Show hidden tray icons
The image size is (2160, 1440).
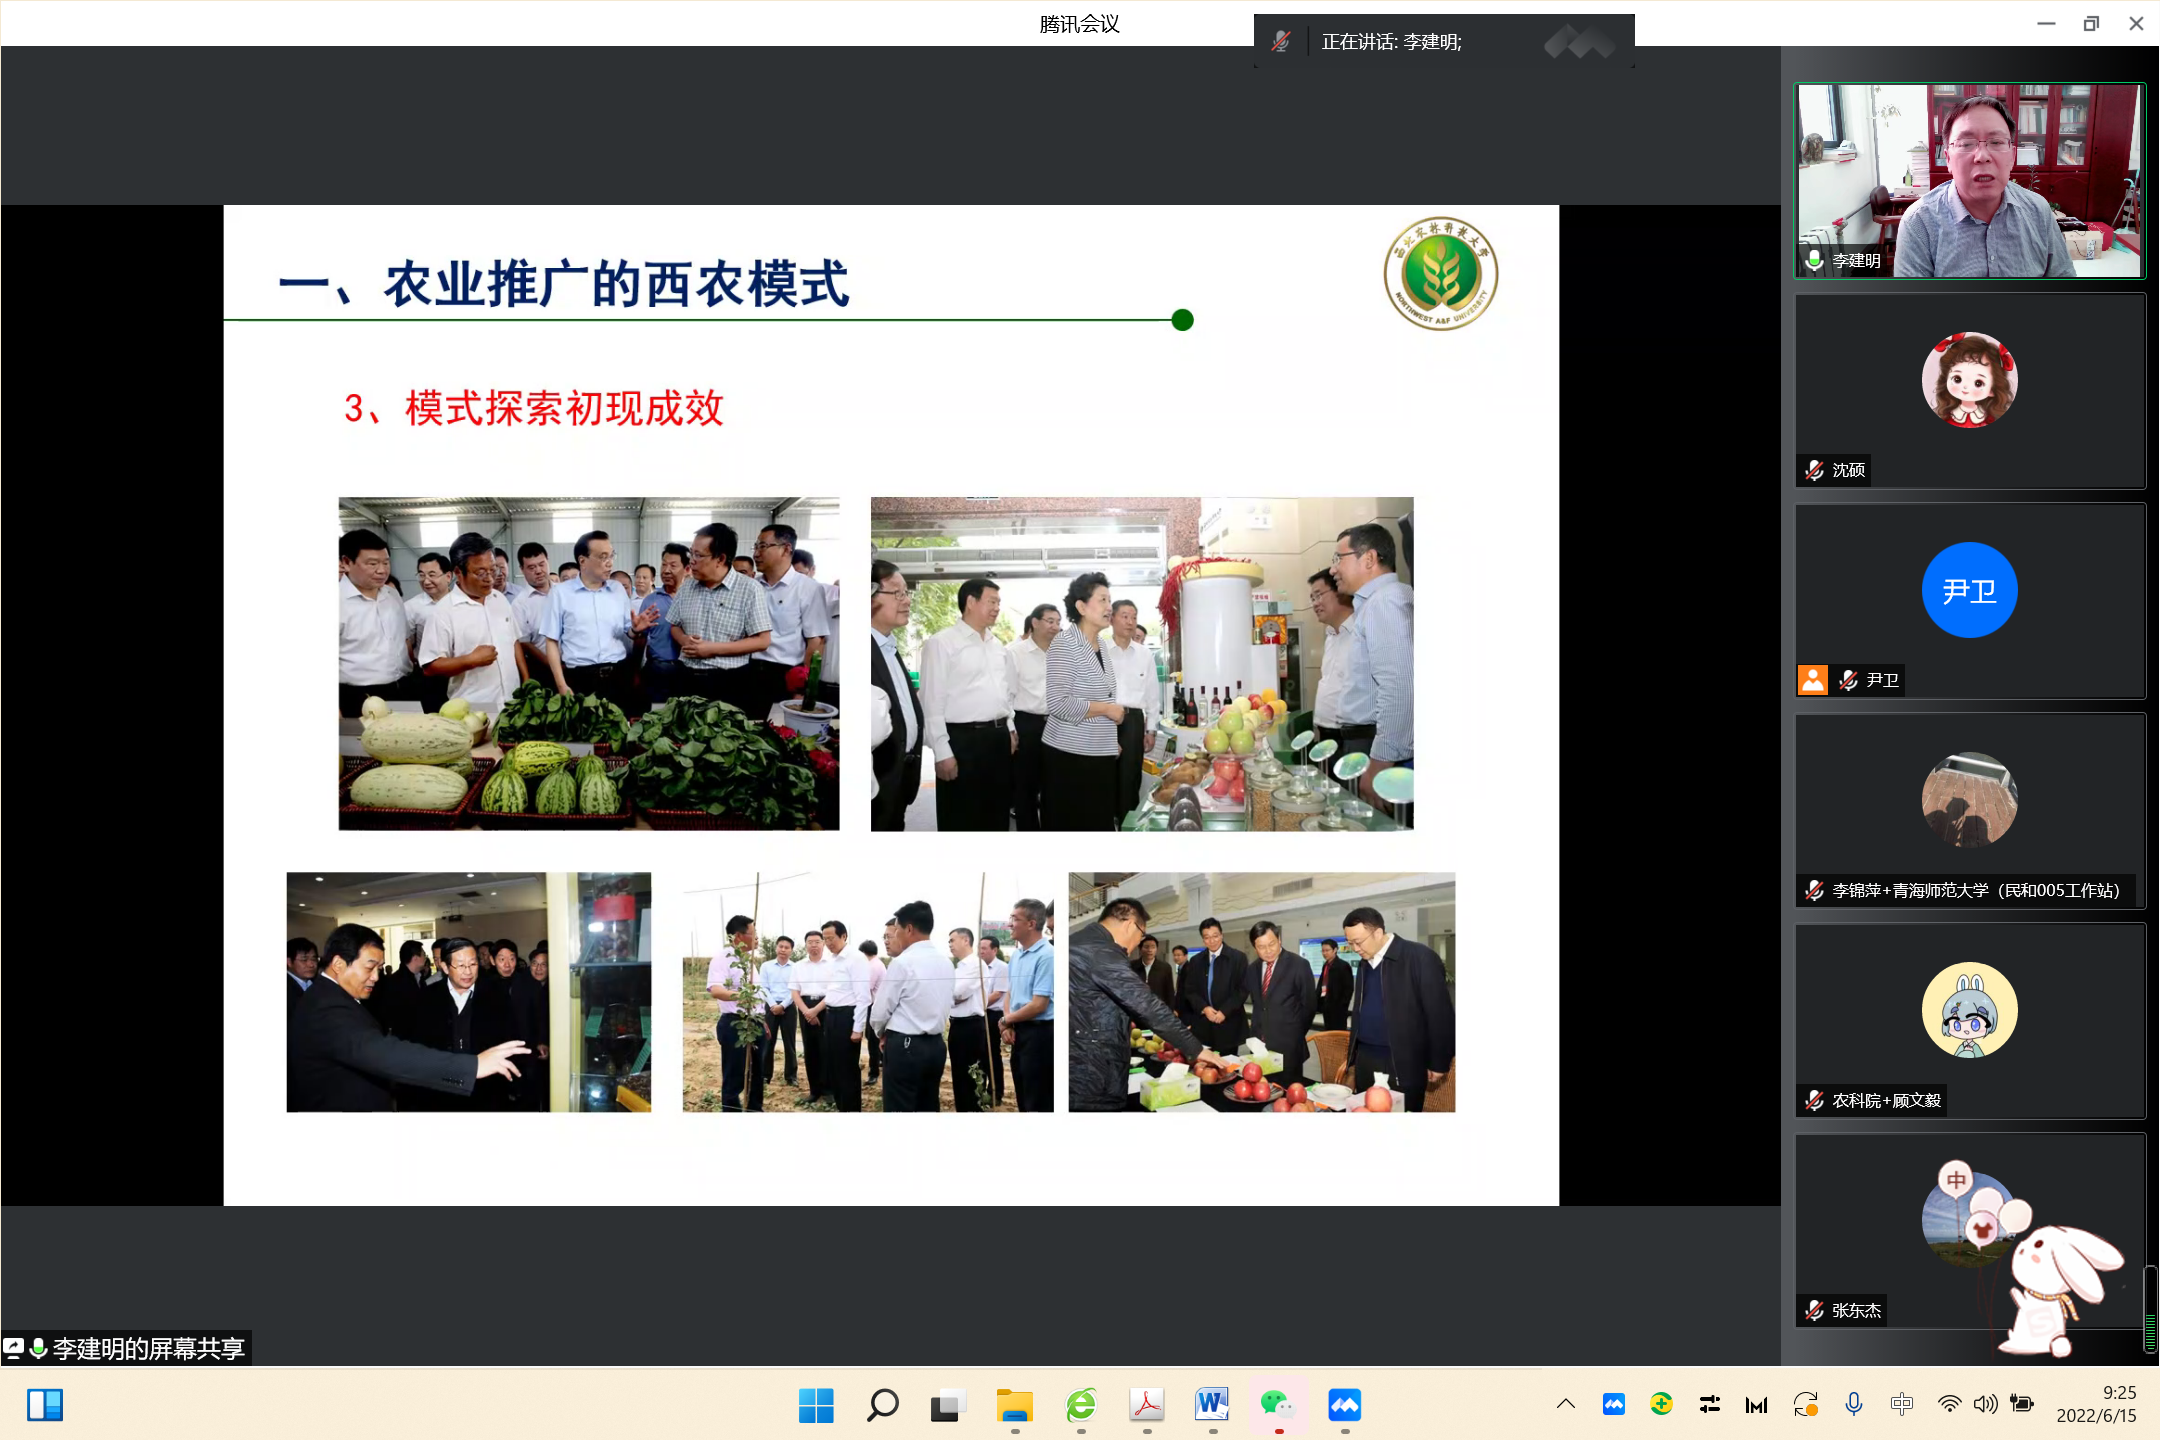[1566, 1404]
